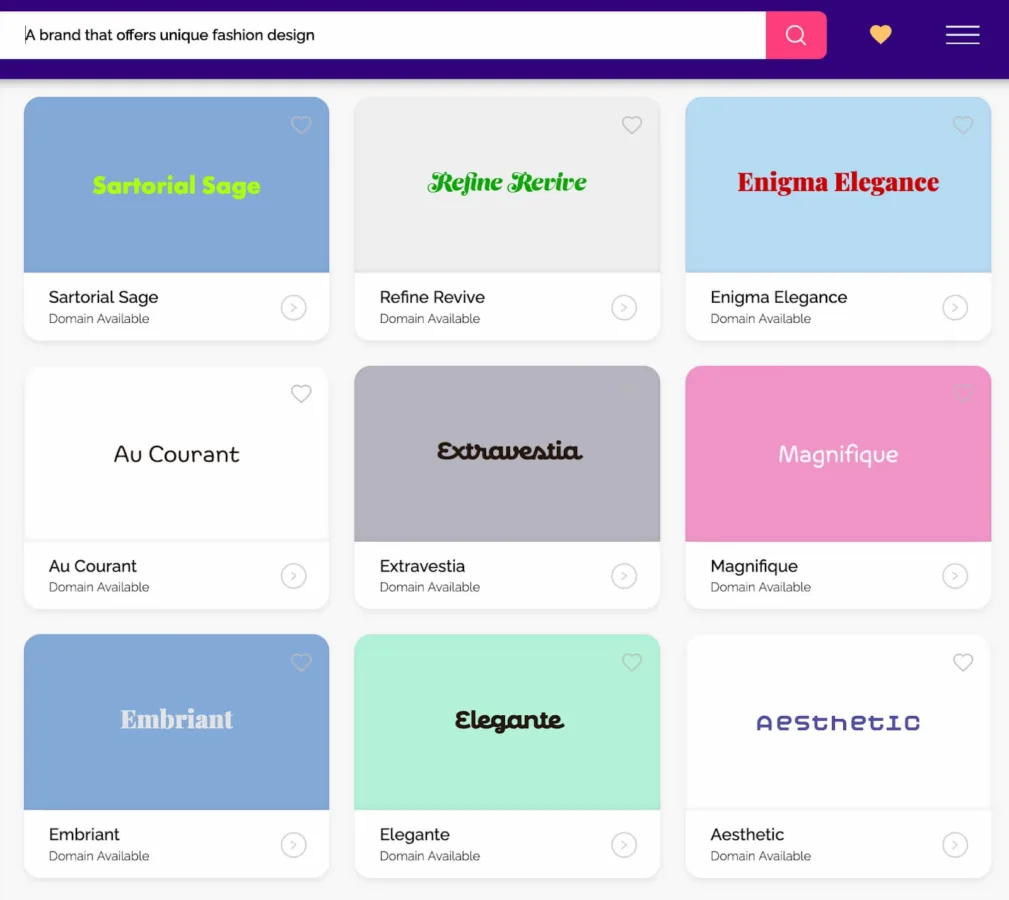Select the Aesthetic logo preview

pos(838,722)
